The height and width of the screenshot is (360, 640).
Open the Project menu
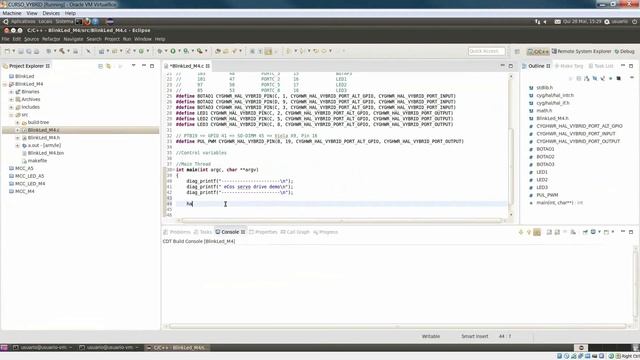(112, 39)
